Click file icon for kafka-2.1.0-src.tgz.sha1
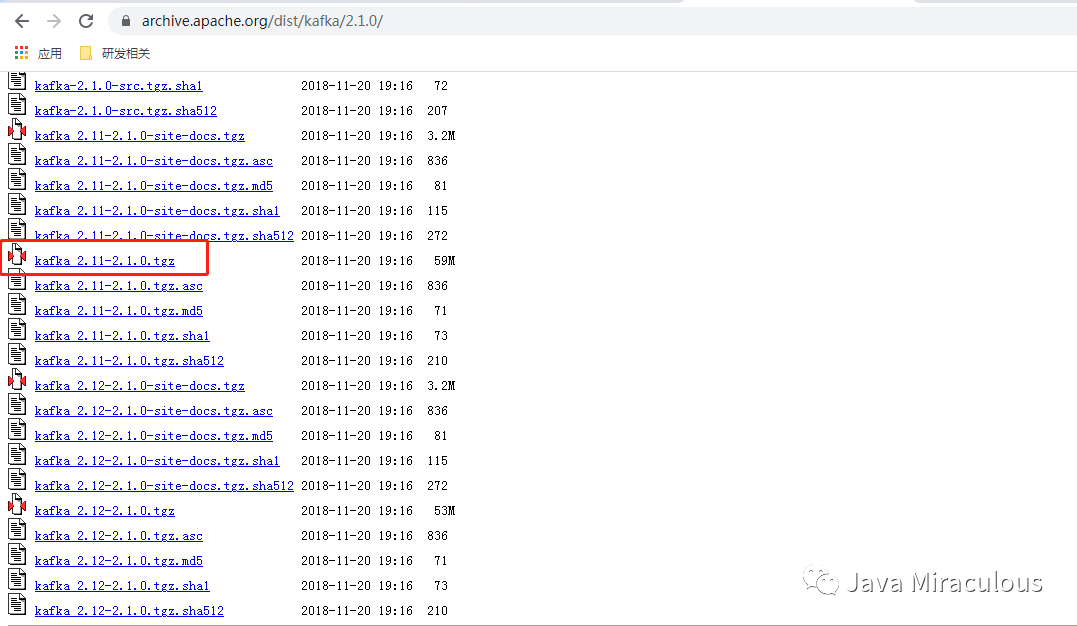Viewport: 1077px width, 626px height. 17,80
